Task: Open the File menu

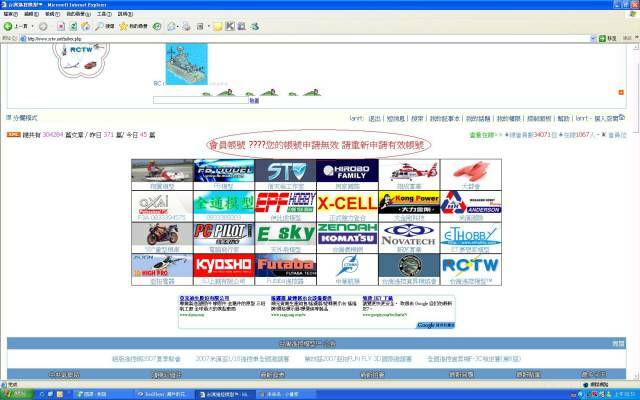Action: pyautogui.click(x=11, y=14)
